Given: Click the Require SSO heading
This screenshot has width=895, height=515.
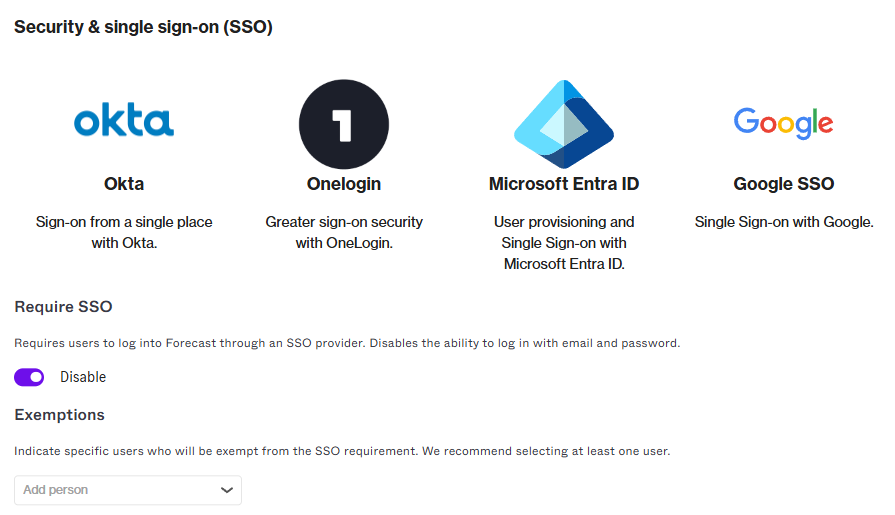Looking at the screenshot, I should coord(63,307).
